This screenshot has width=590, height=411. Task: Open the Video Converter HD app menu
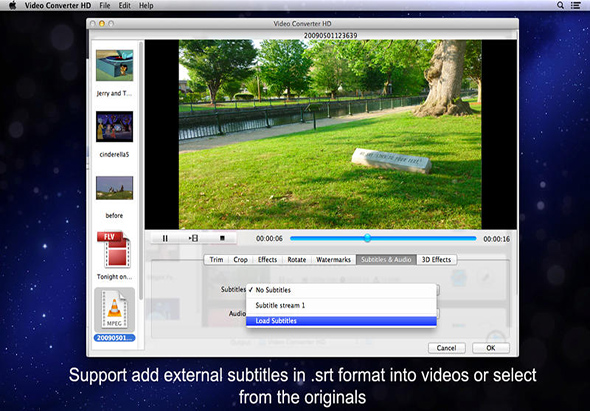(x=58, y=5)
